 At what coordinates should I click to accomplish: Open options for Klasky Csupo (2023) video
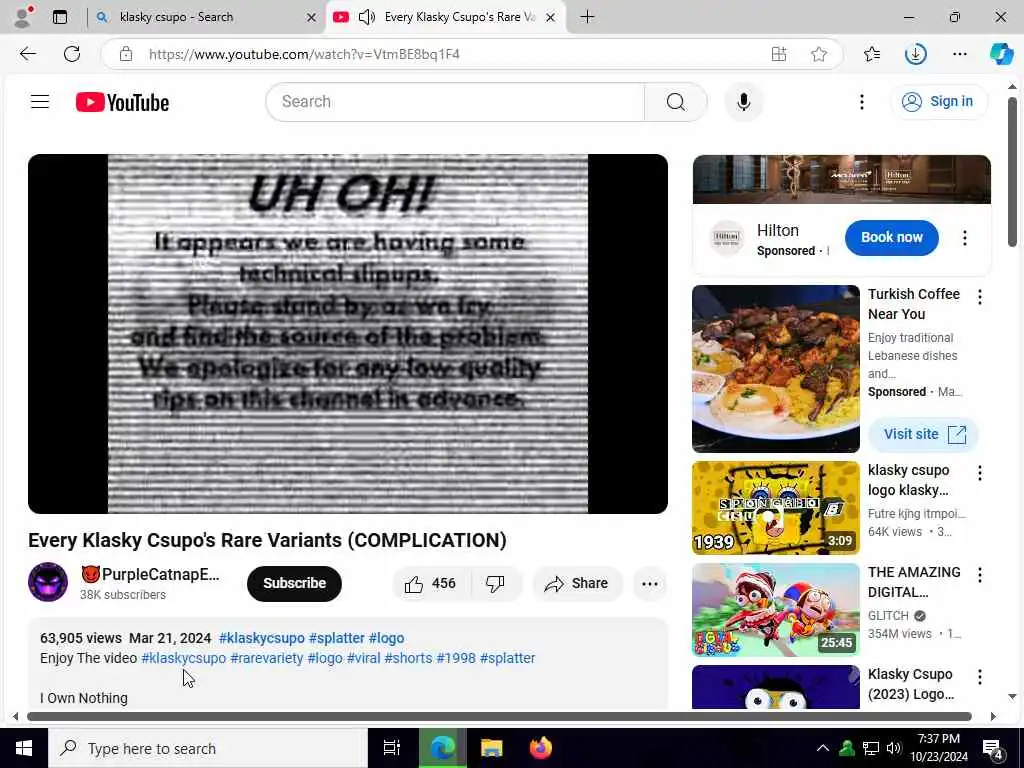pos(980,677)
